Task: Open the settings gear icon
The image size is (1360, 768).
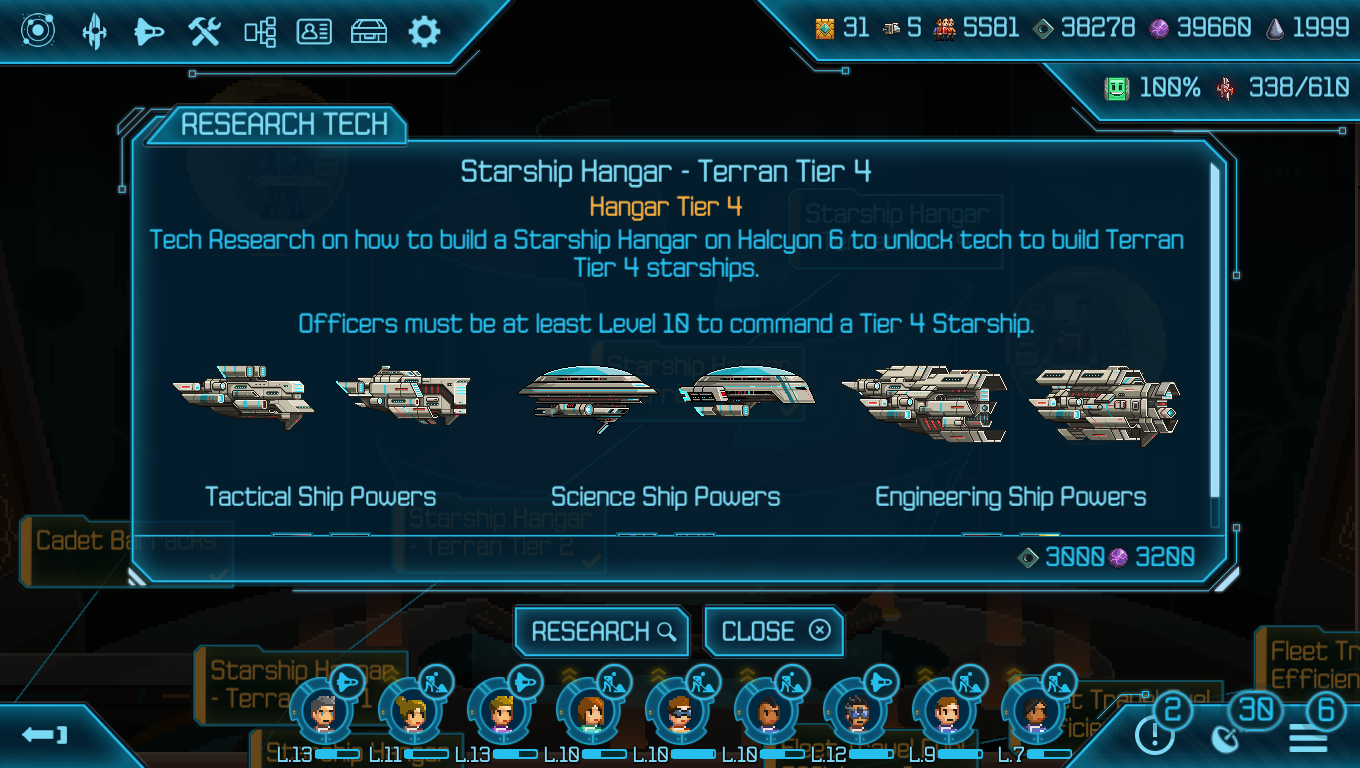Action: coord(424,32)
